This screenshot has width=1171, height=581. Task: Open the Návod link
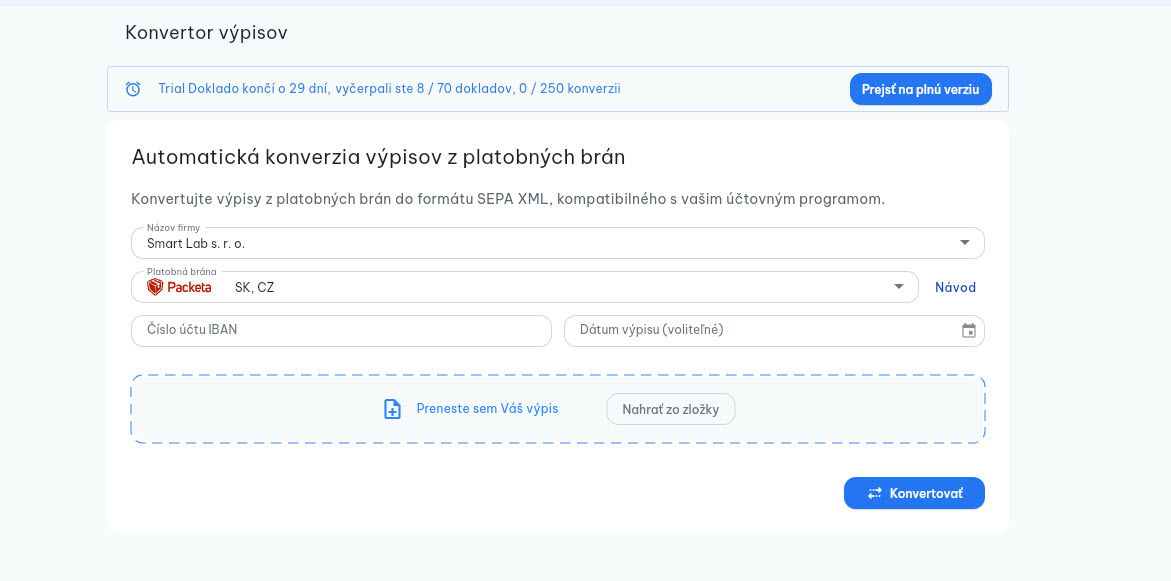coord(955,287)
